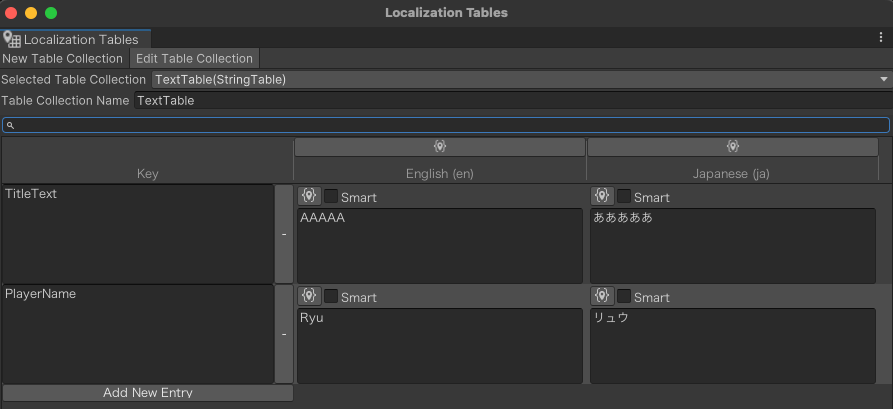The height and width of the screenshot is (409, 893).
Task: Tick Smart checkbox for PlayerName Japanese
Action: (624, 296)
